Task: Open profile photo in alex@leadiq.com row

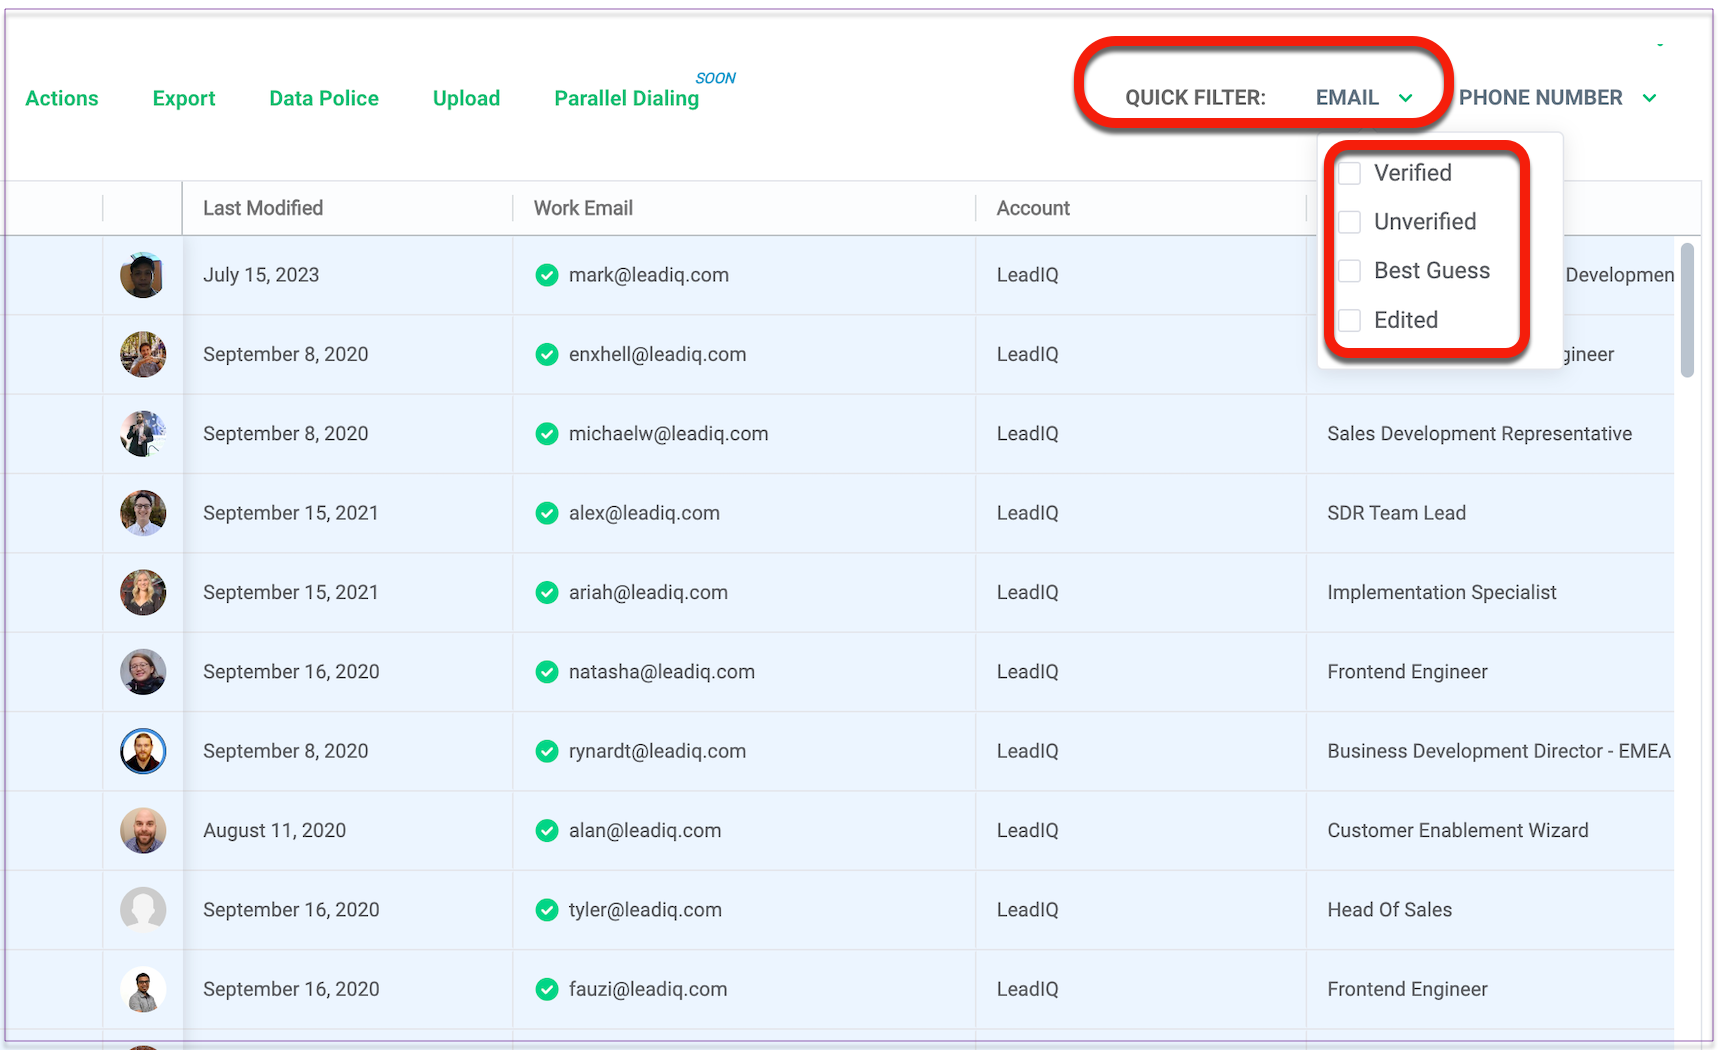Action: point(143,513)
